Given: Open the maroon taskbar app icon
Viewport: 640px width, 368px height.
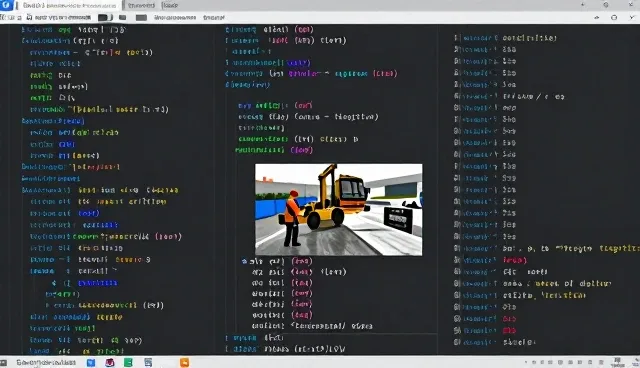Looking at the screenshot, I should (x=110, y=362).
